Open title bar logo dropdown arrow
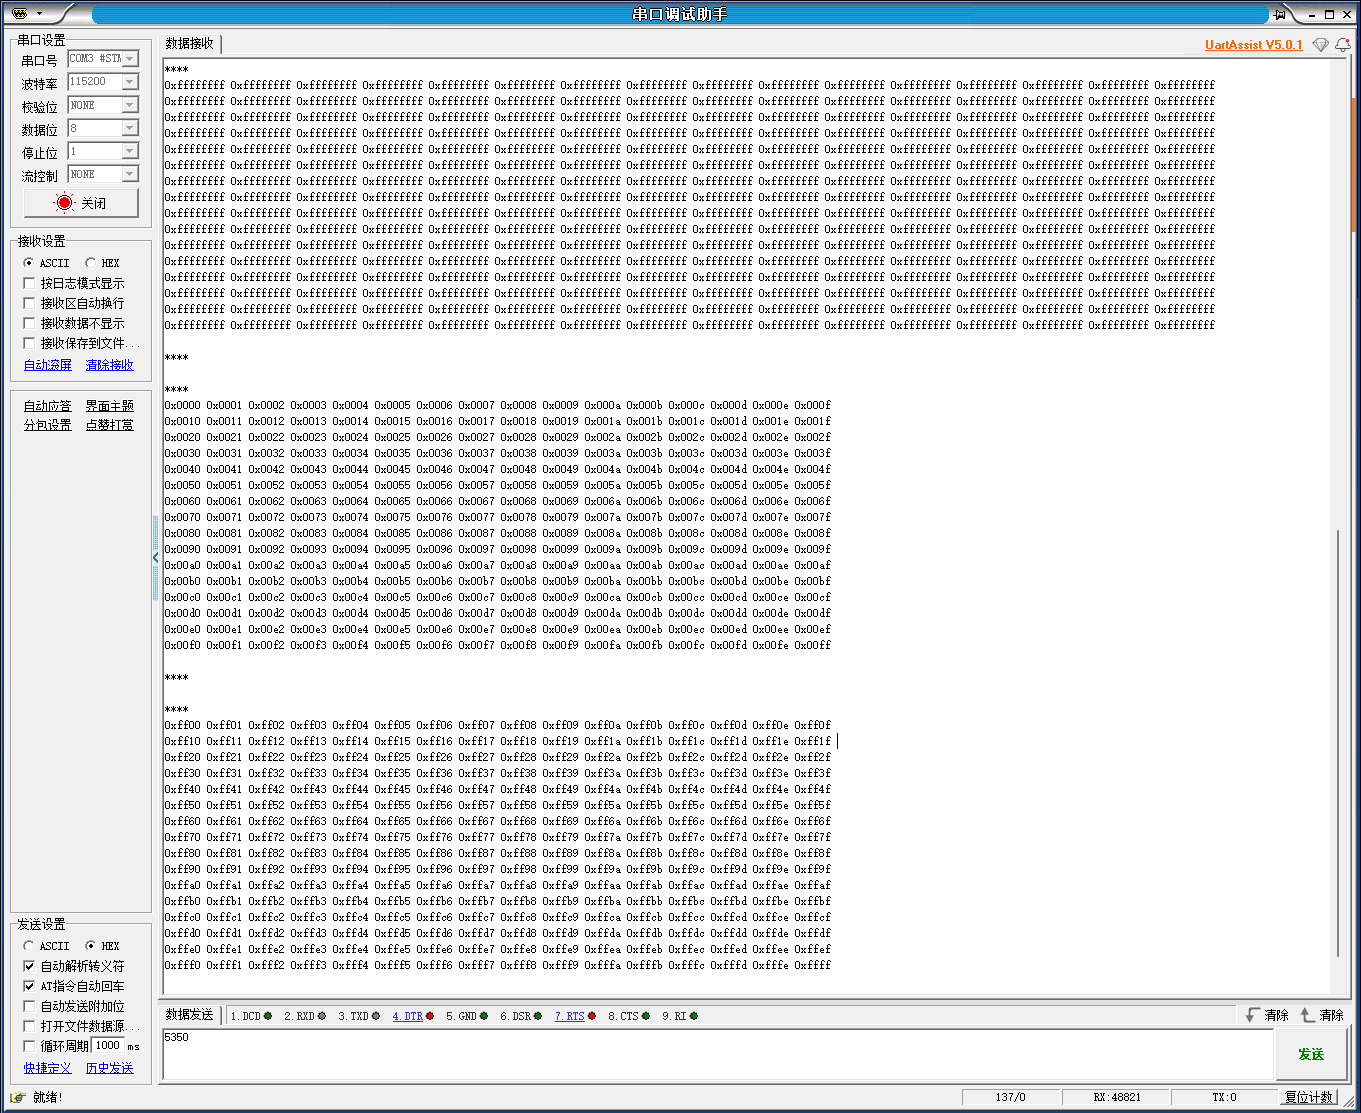The width and height of the screenshot is (1361, 1113). click(x=39, y=14)
